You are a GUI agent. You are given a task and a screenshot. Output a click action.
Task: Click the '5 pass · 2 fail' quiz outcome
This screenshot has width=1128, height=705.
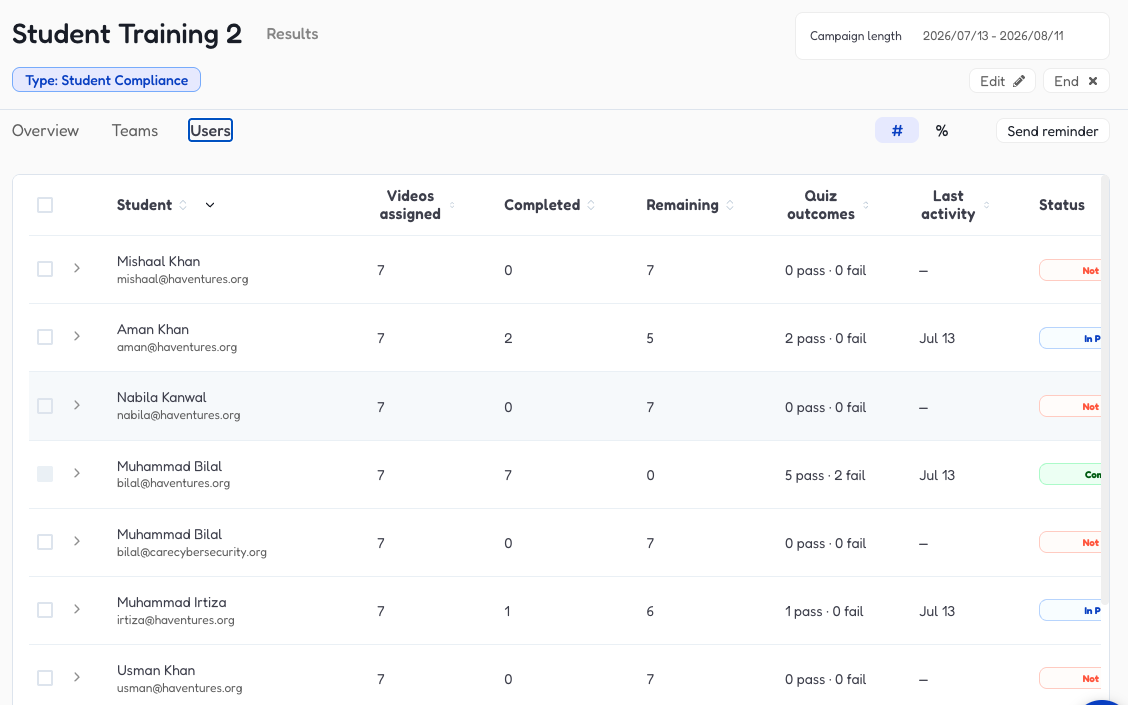pyautogui.click(x=825, y=476)
